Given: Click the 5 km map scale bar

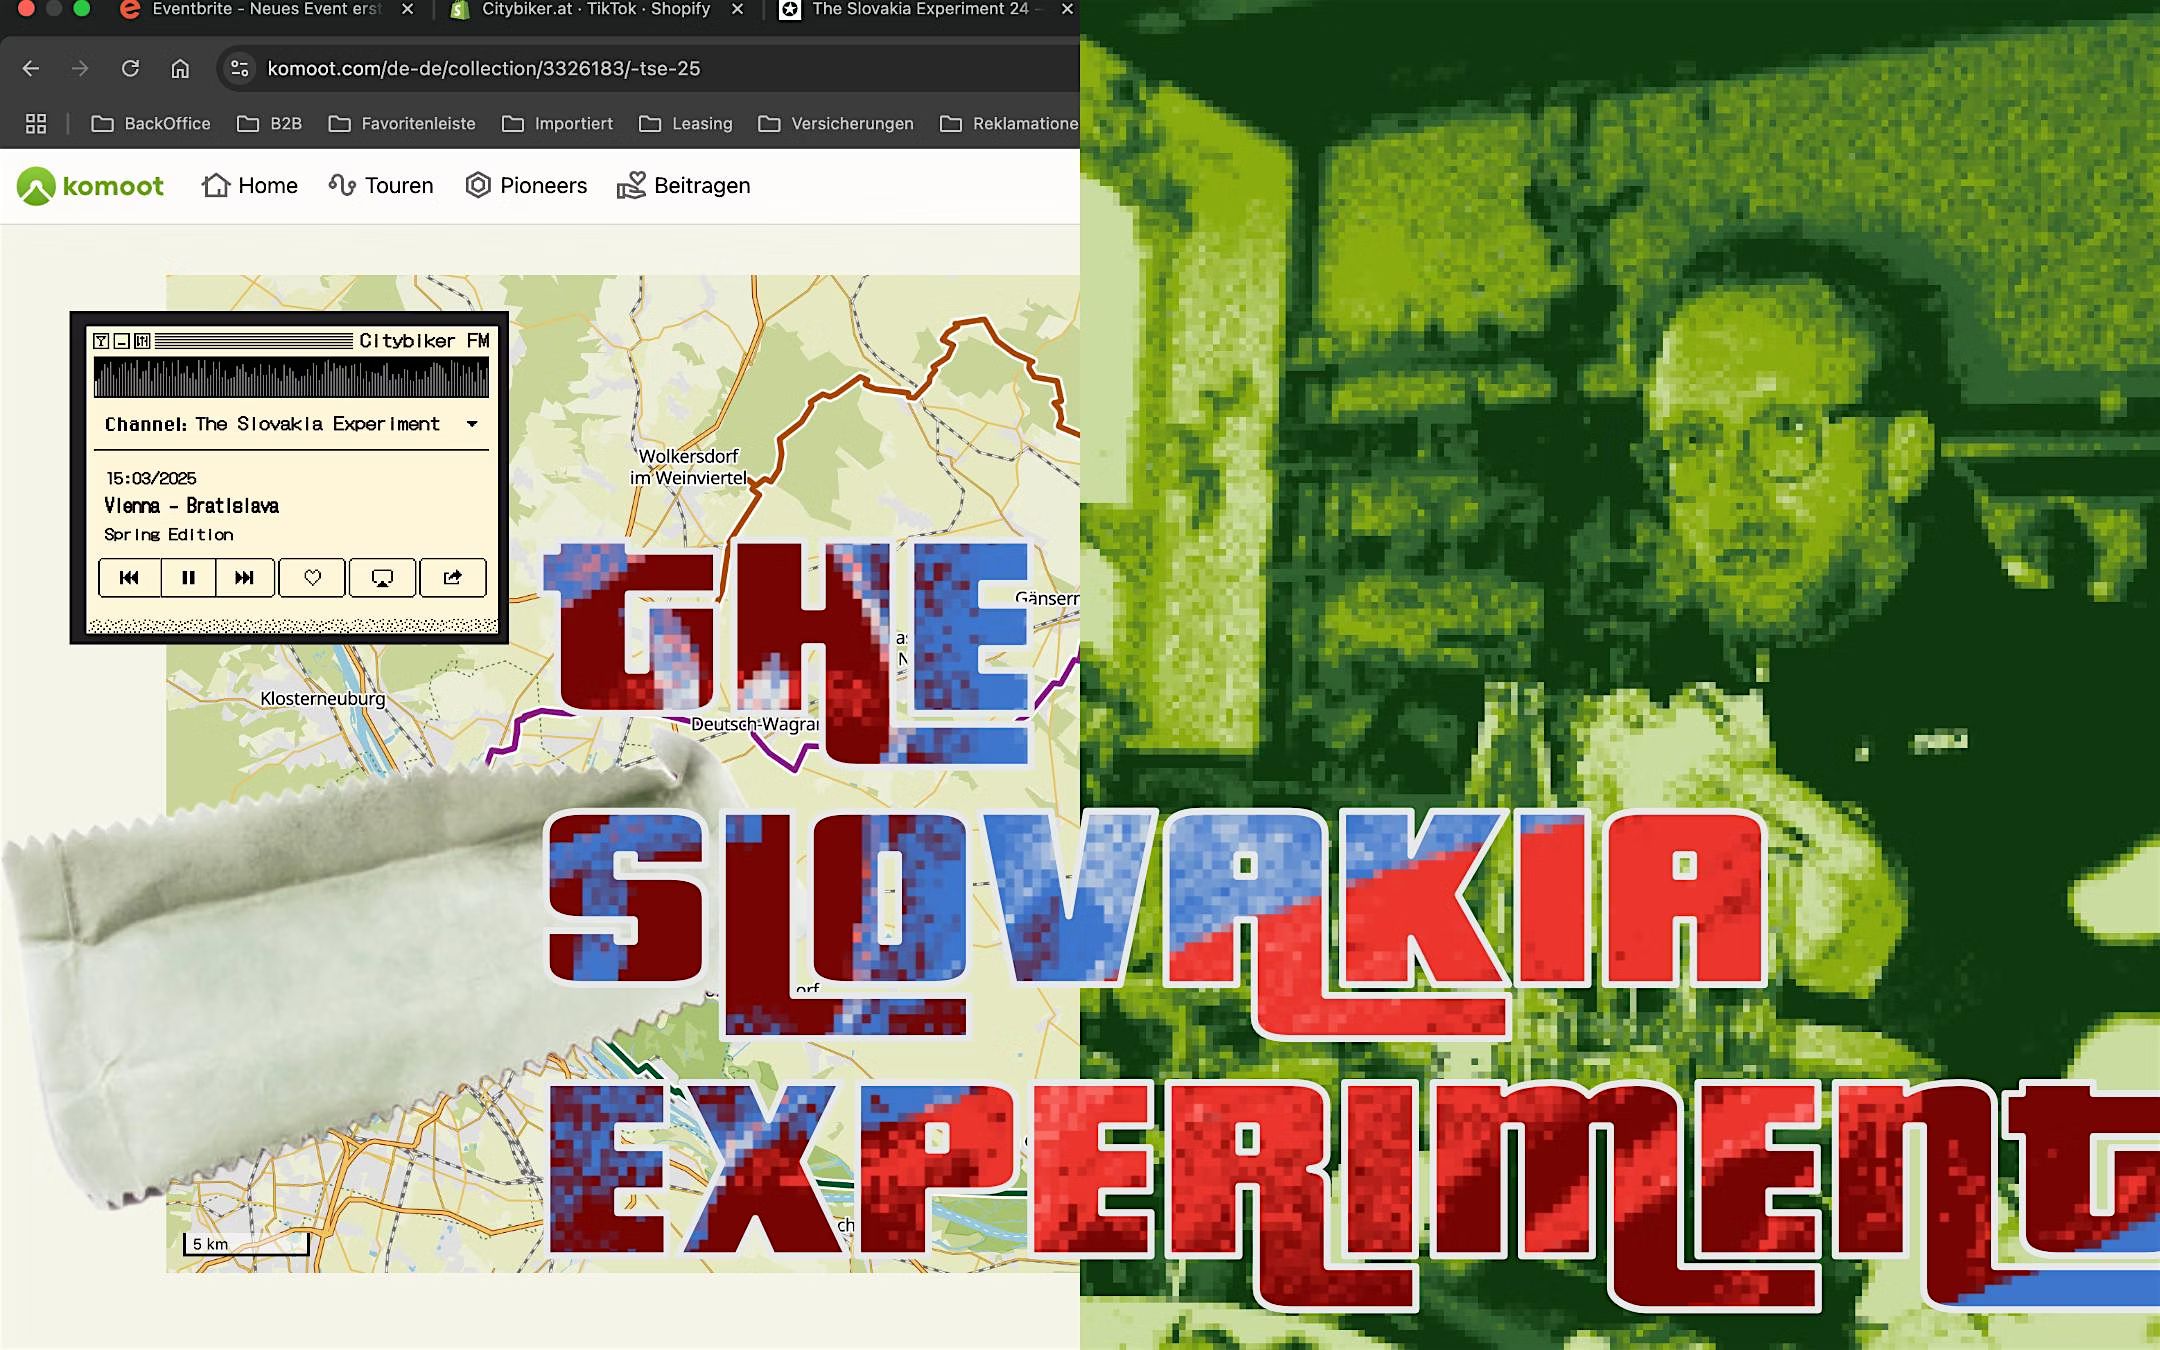Looking at the screenshot, I should pyautogui.click(x=246, y=1243).
